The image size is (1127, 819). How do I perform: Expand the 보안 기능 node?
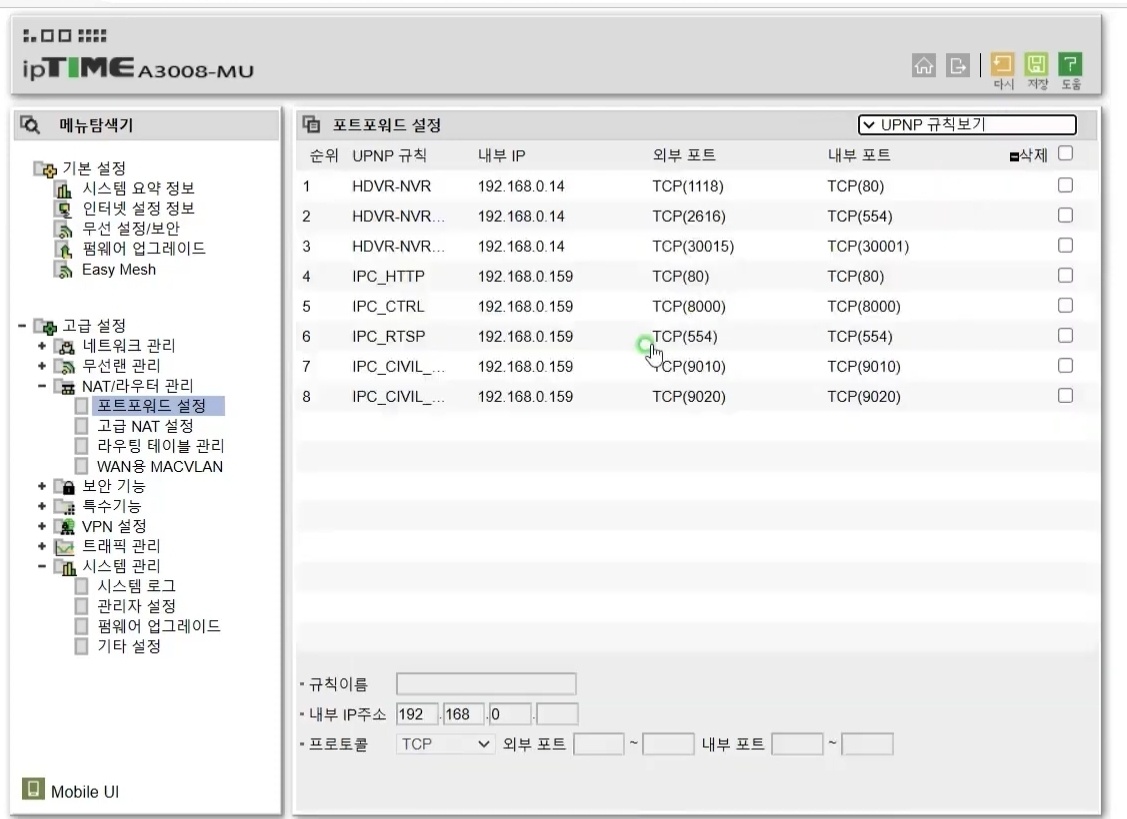[x=42, y=486]
